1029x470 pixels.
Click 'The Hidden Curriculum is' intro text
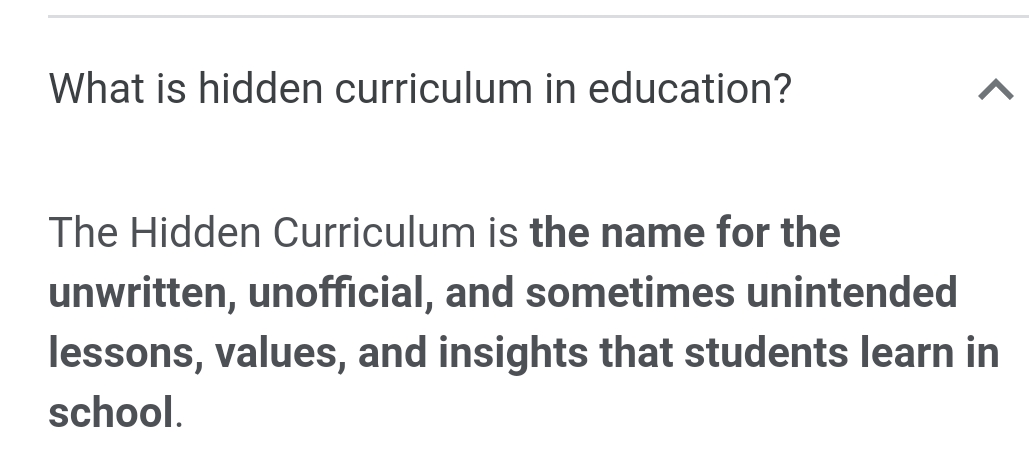point(284,232)
